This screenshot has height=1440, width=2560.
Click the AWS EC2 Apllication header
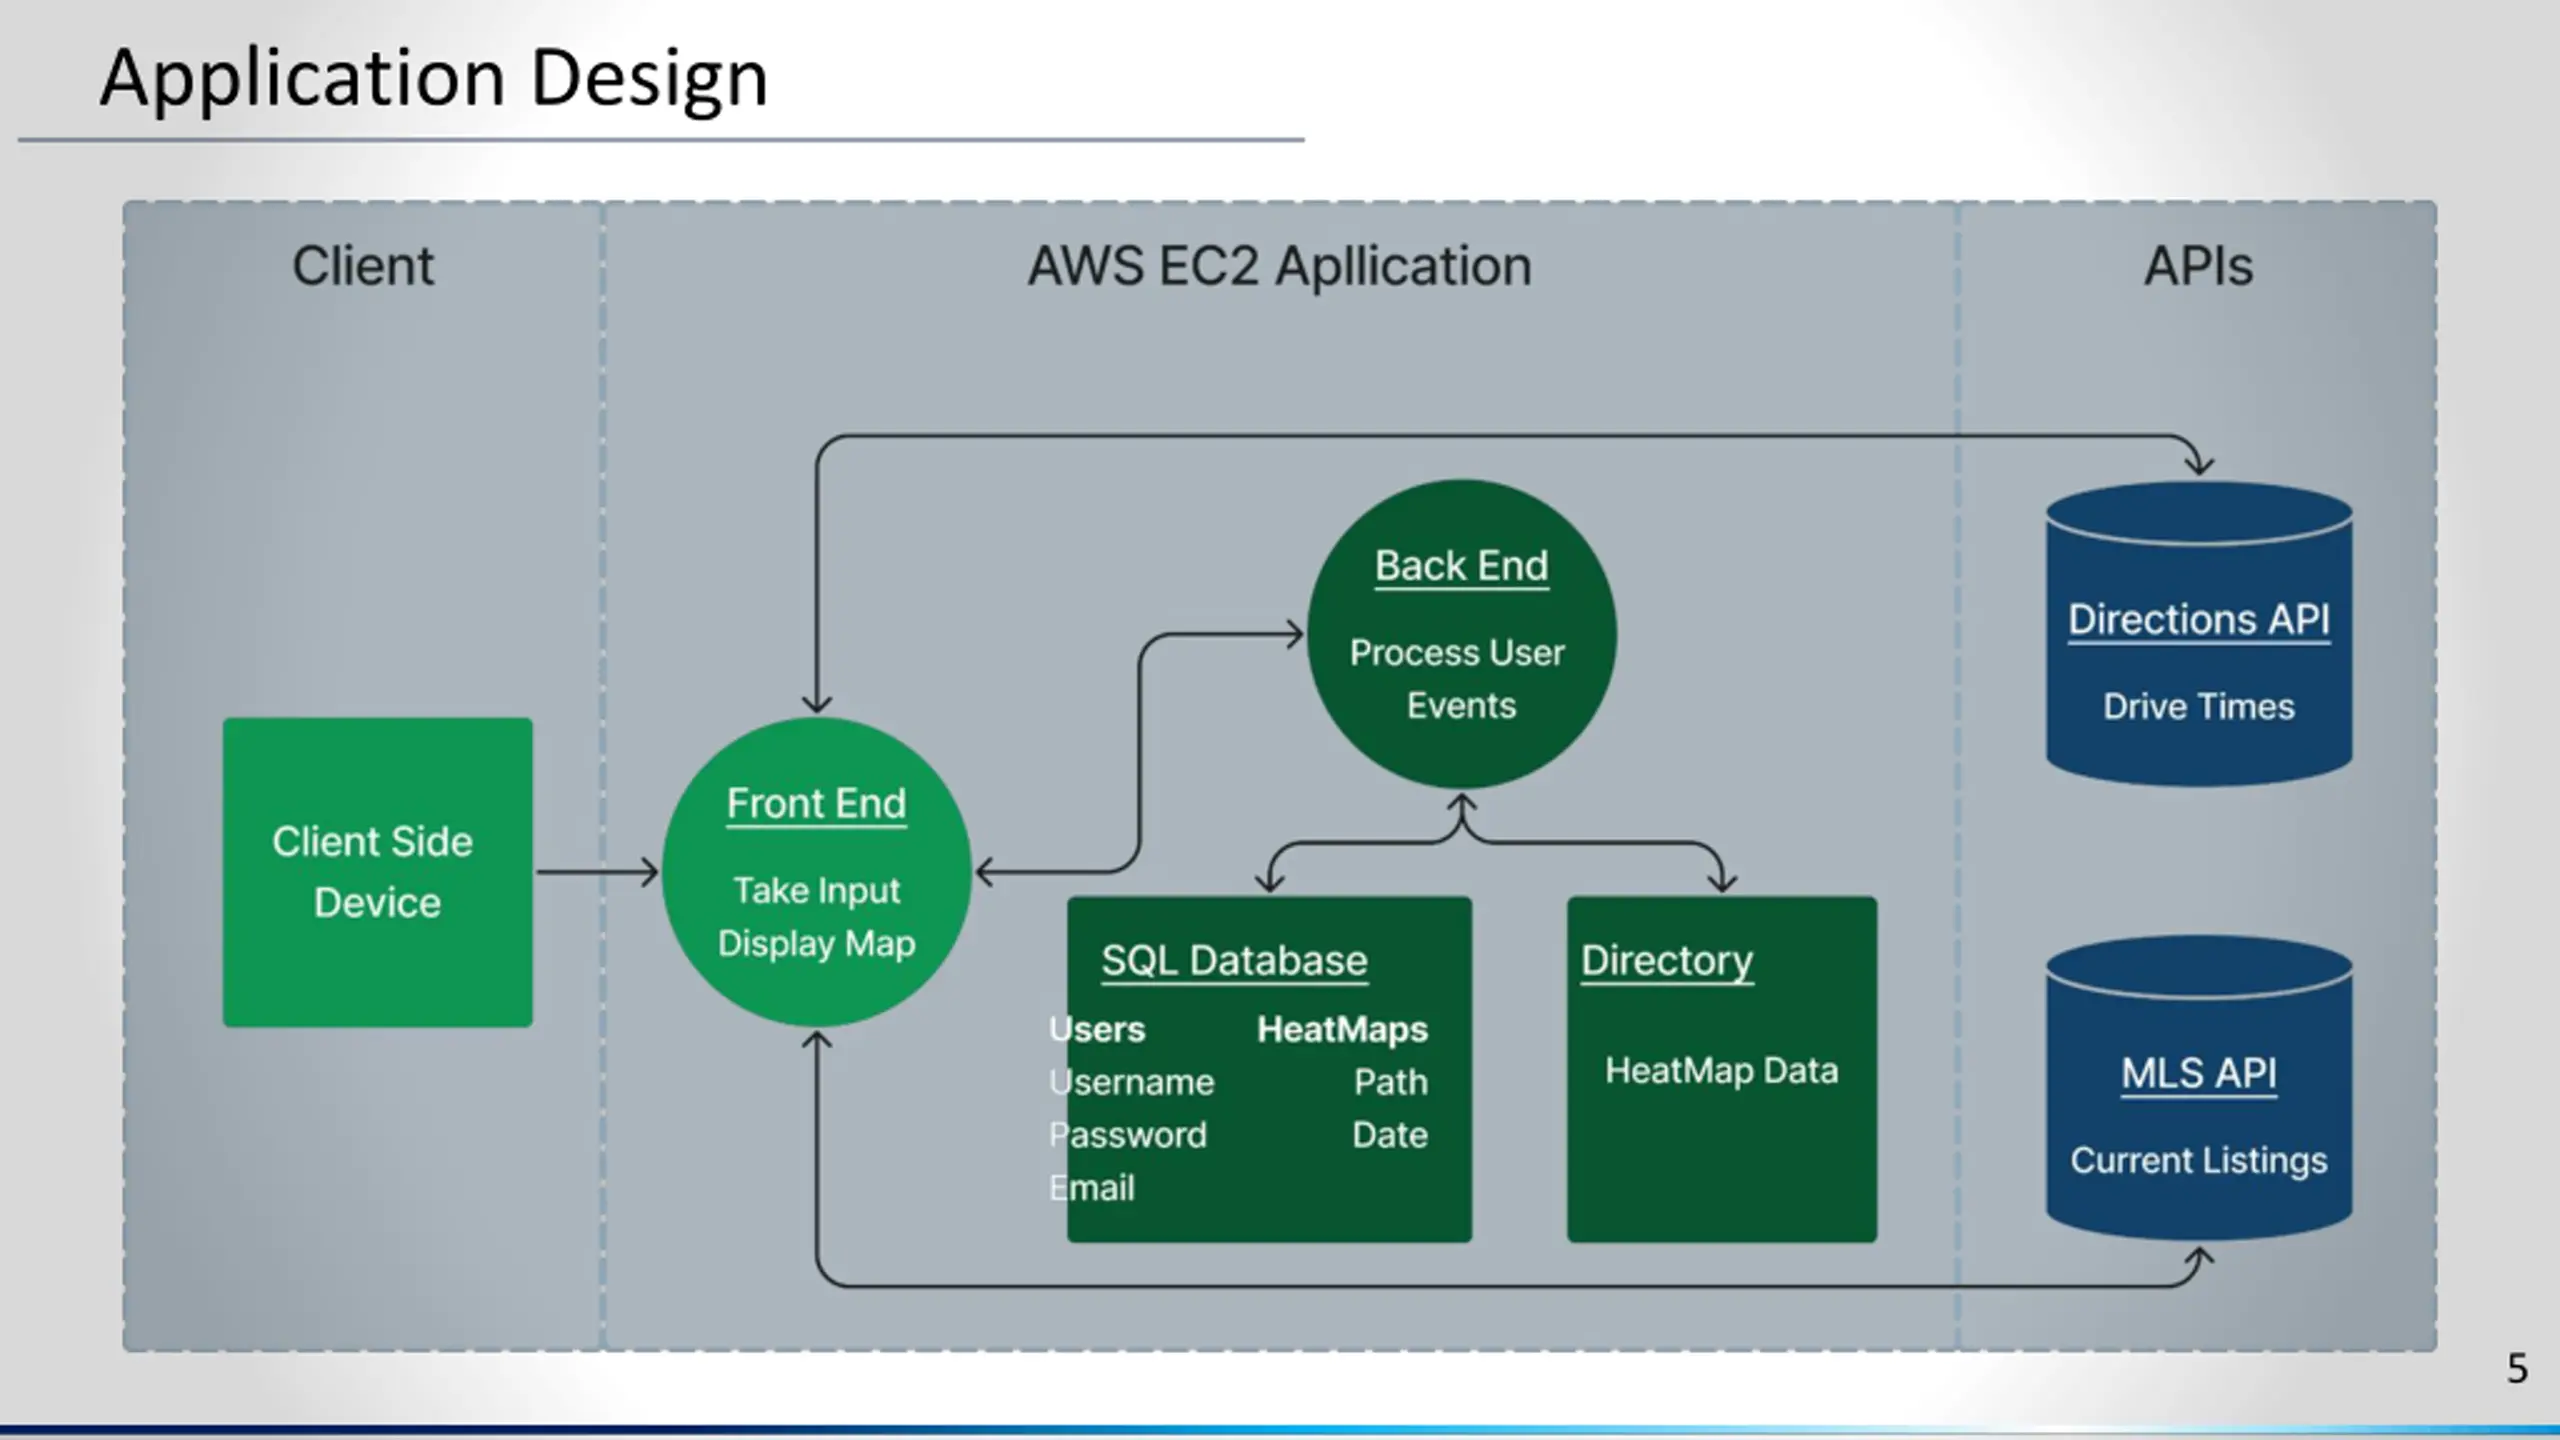[x=1279, y=266]
